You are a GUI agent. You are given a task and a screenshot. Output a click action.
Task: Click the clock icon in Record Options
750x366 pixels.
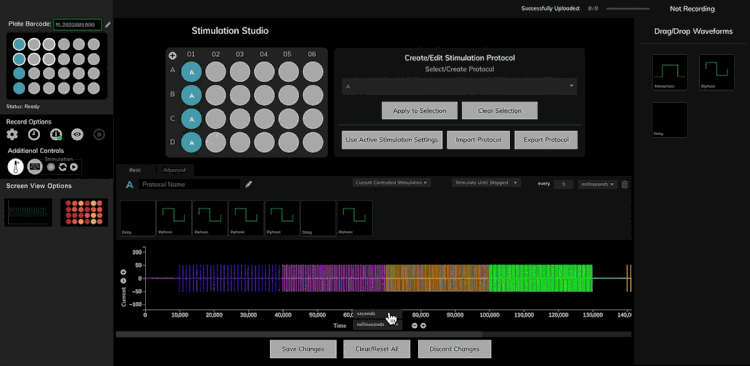(33, 134)
